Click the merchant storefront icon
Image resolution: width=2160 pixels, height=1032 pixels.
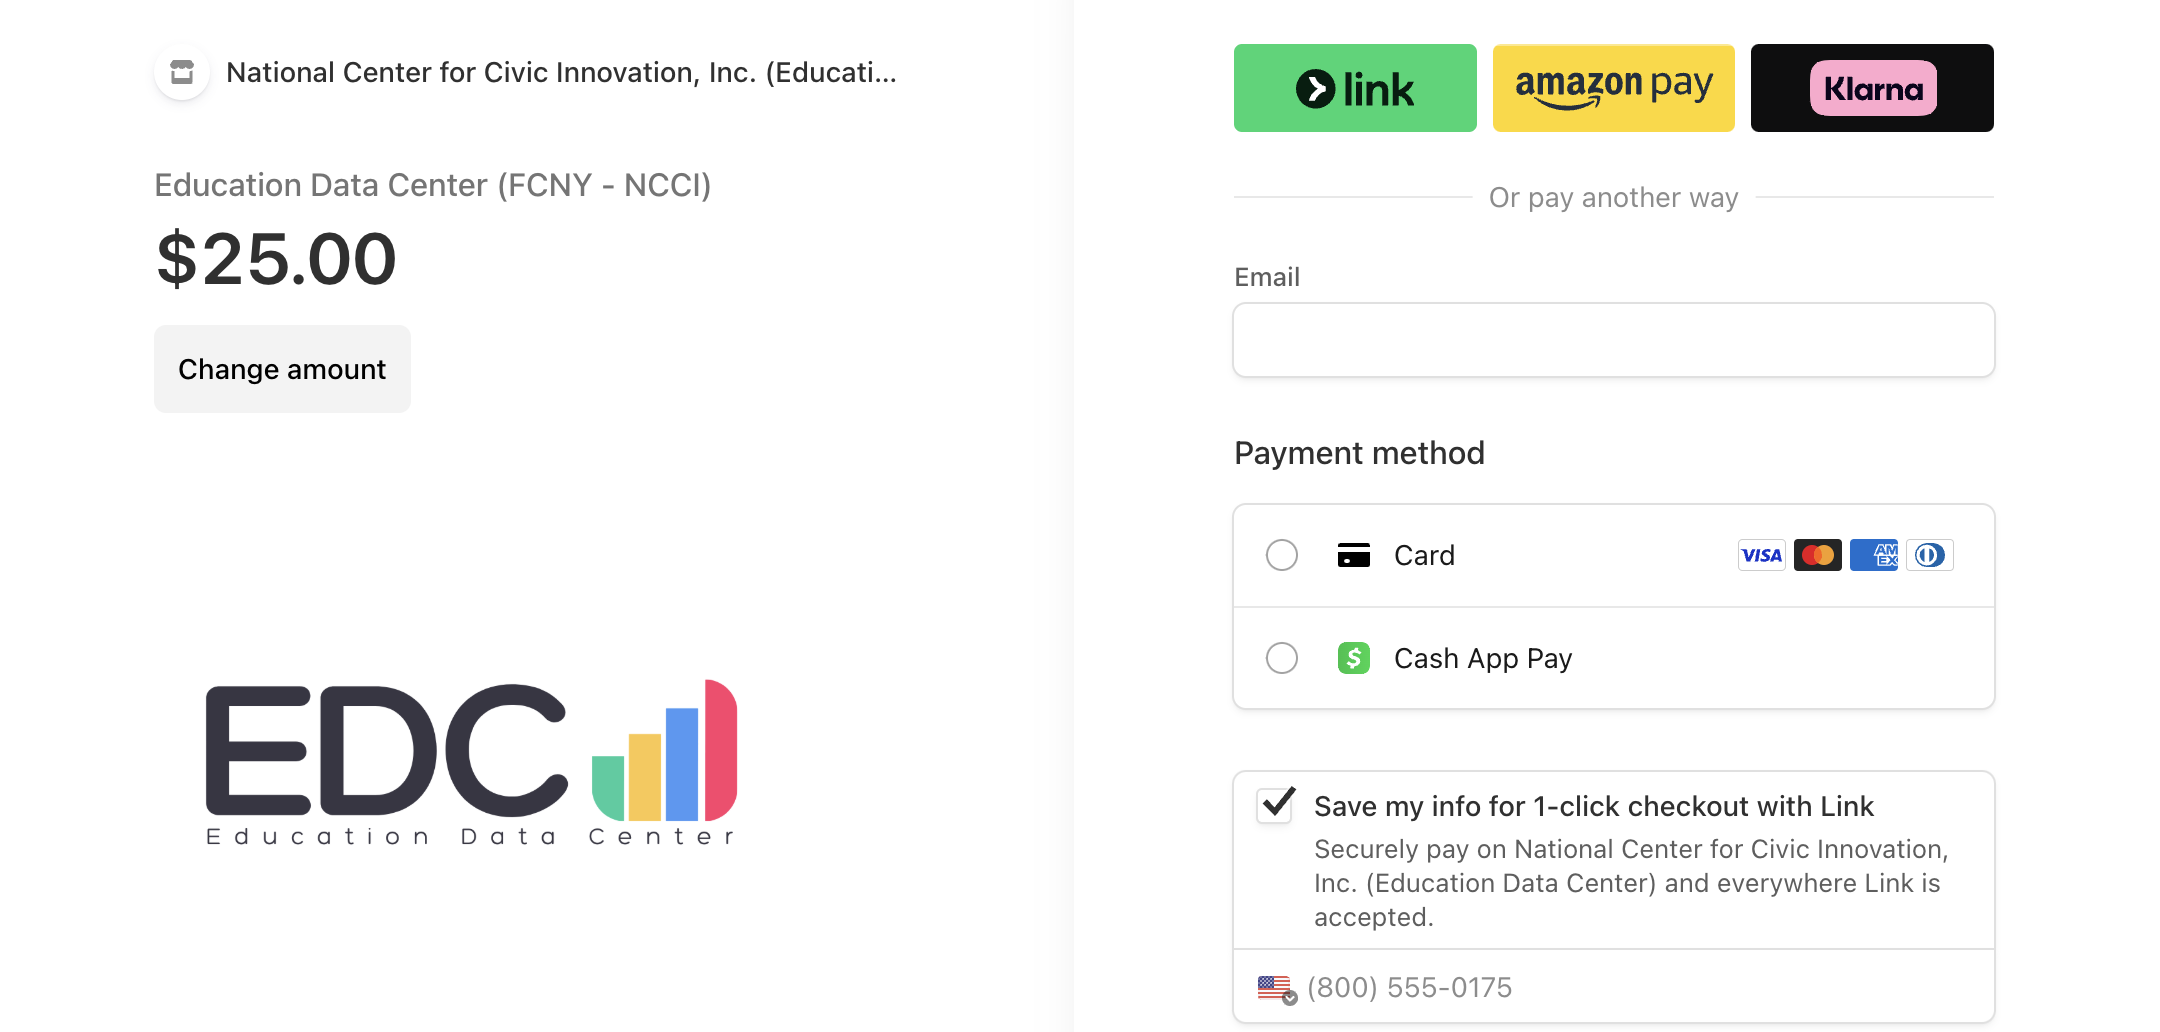[x=182, y=72]
